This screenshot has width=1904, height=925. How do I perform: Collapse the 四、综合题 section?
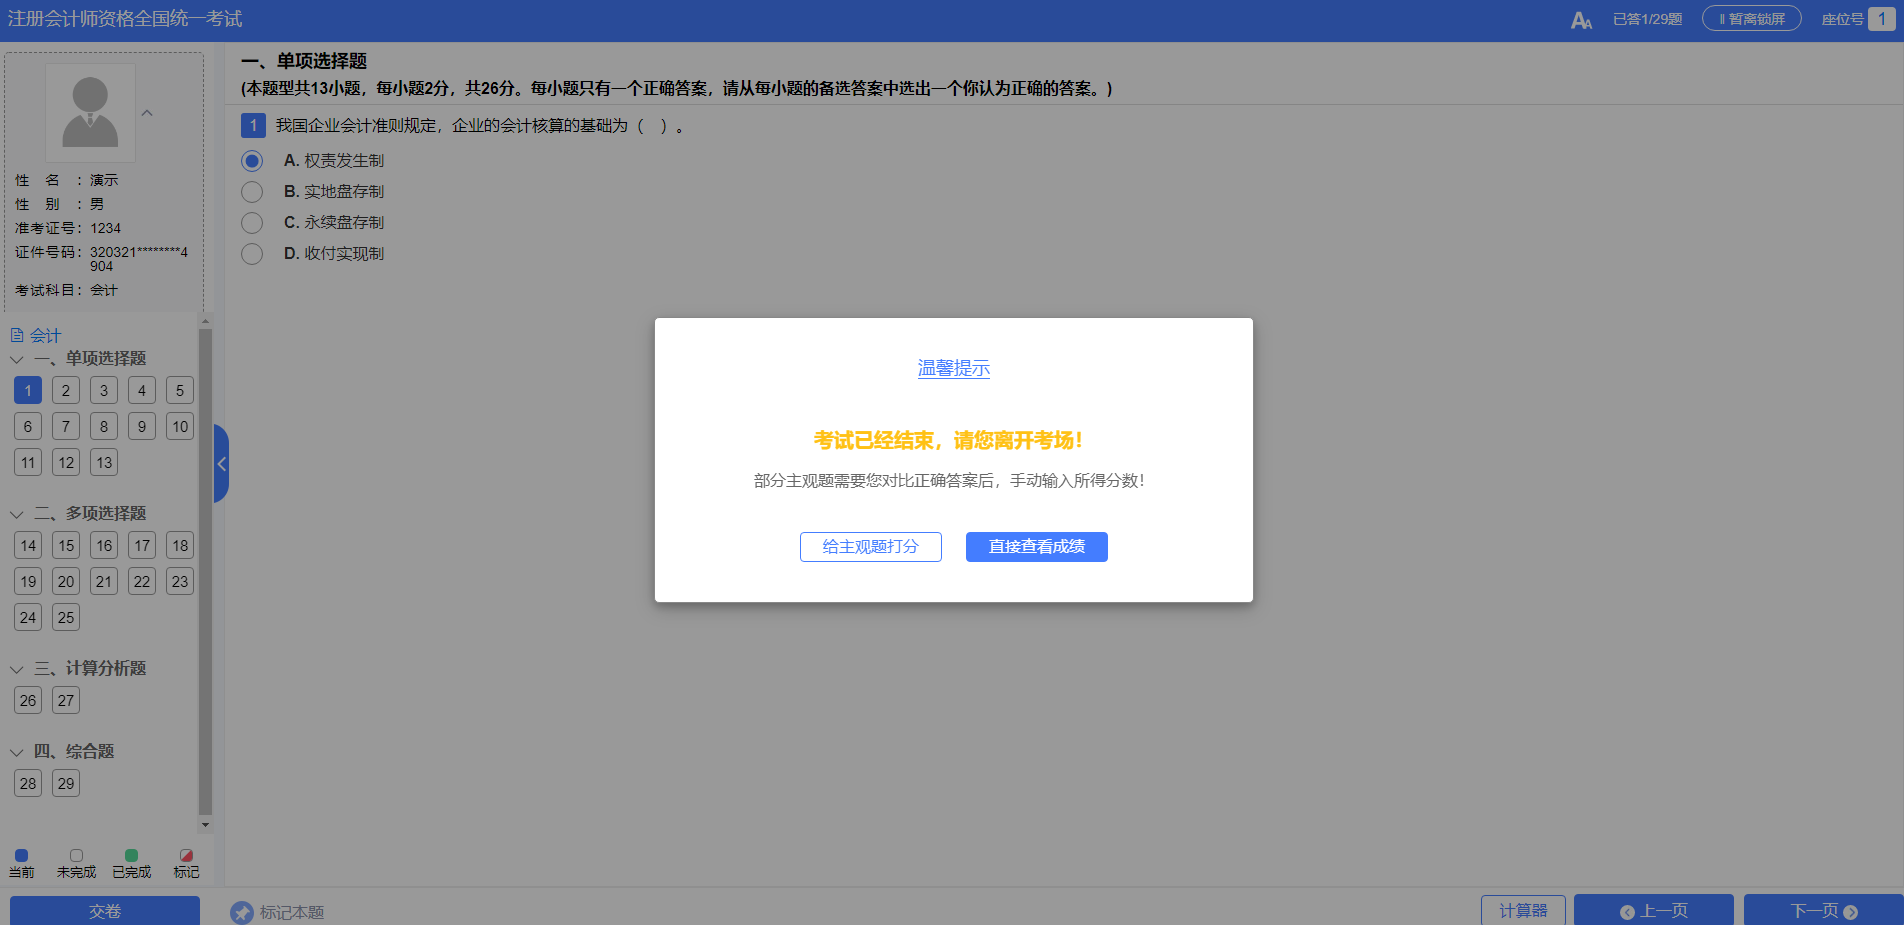pos(15,751)
